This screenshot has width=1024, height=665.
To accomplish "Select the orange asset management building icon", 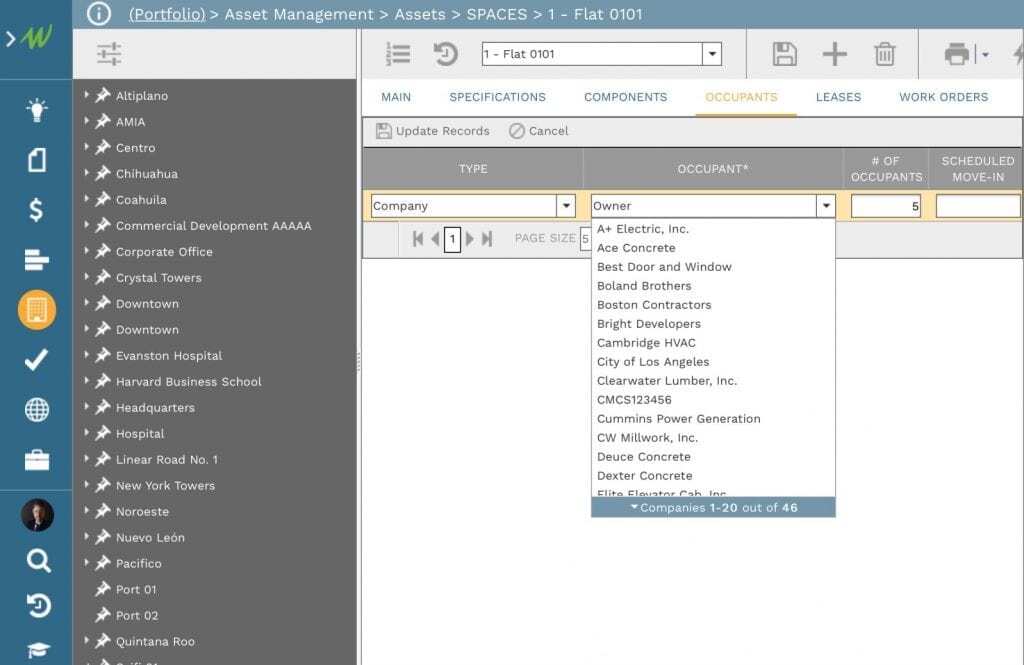I will [37, 310].
